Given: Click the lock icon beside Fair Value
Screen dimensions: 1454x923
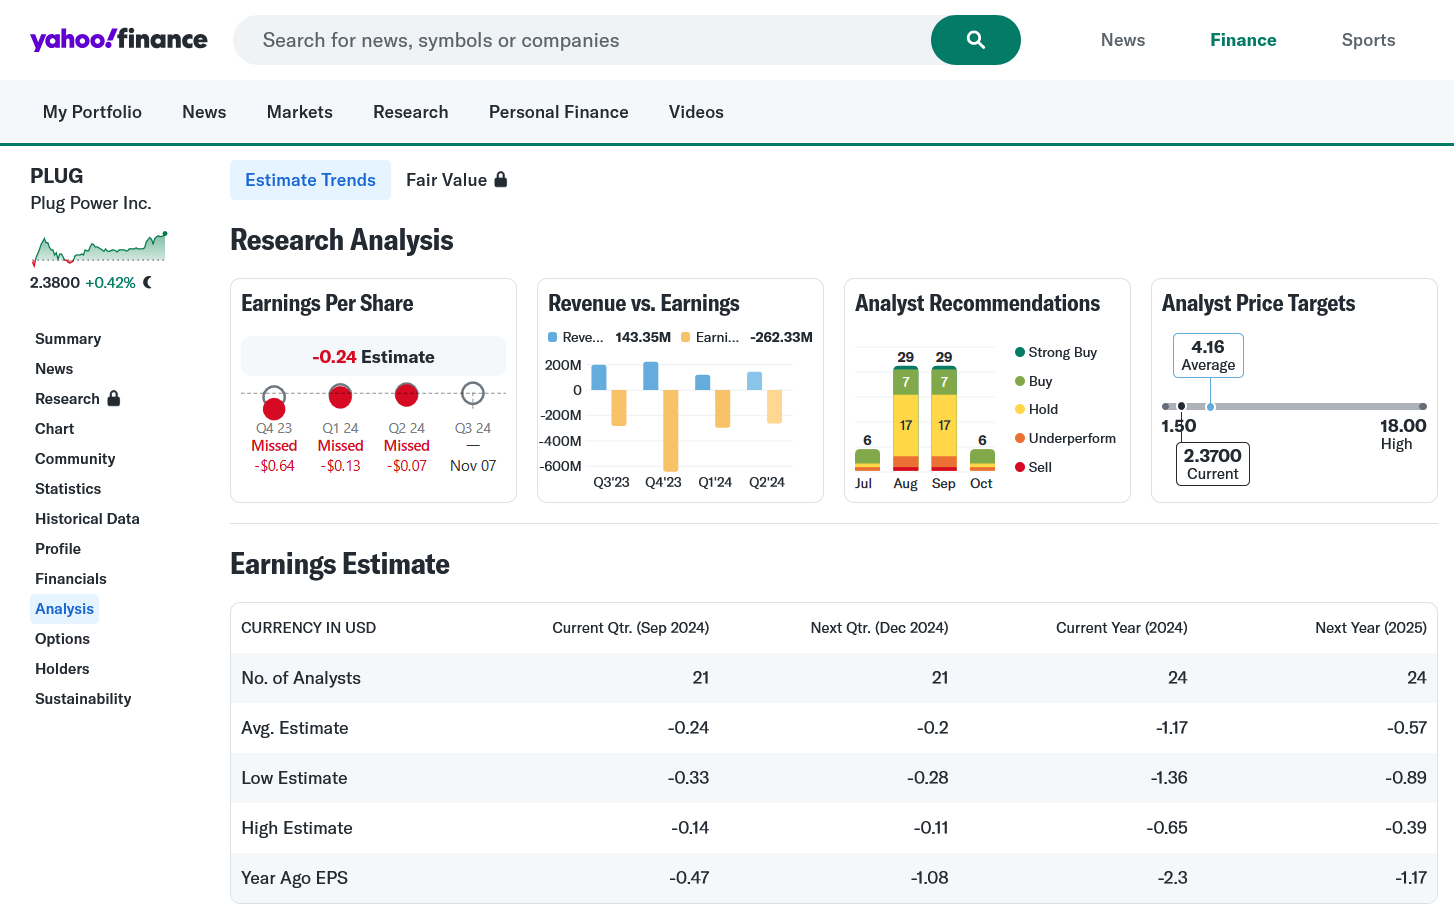Looking at the screenshot, I should coord(501,179).
